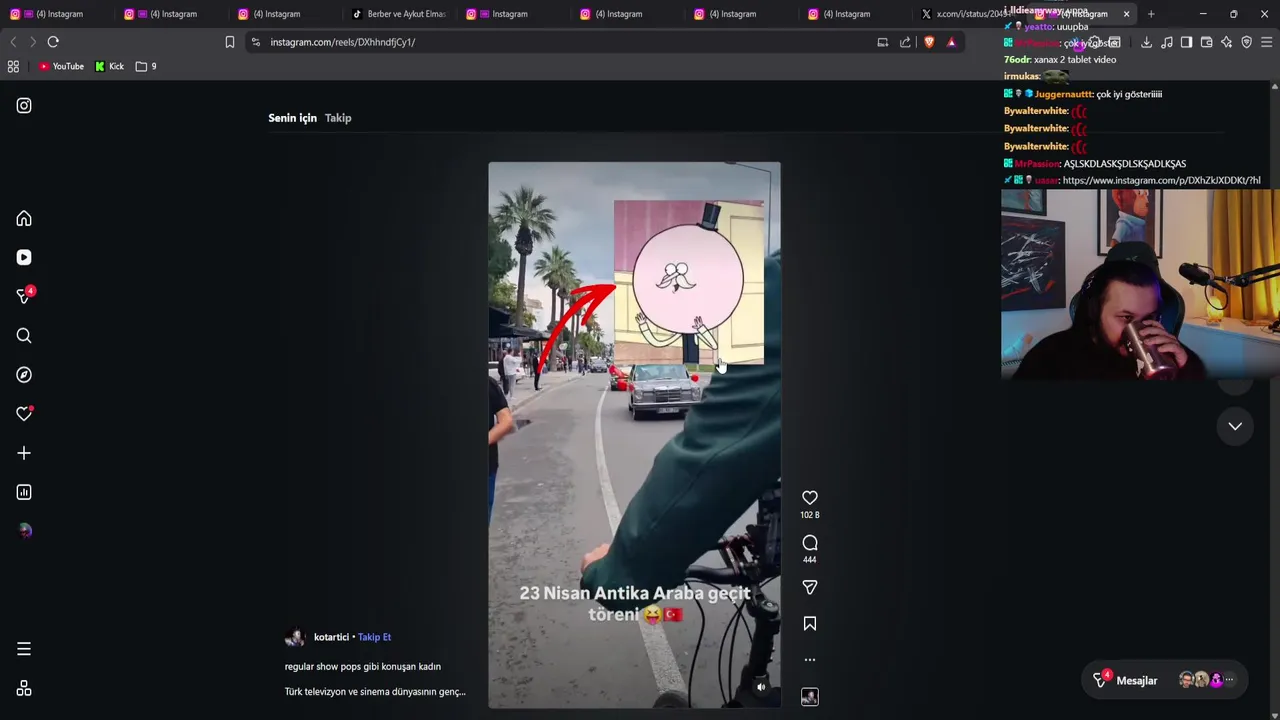Open the Leo AI sparkle icon
This screenshot has width=1280, height=720.
[x=1226, y=42]
